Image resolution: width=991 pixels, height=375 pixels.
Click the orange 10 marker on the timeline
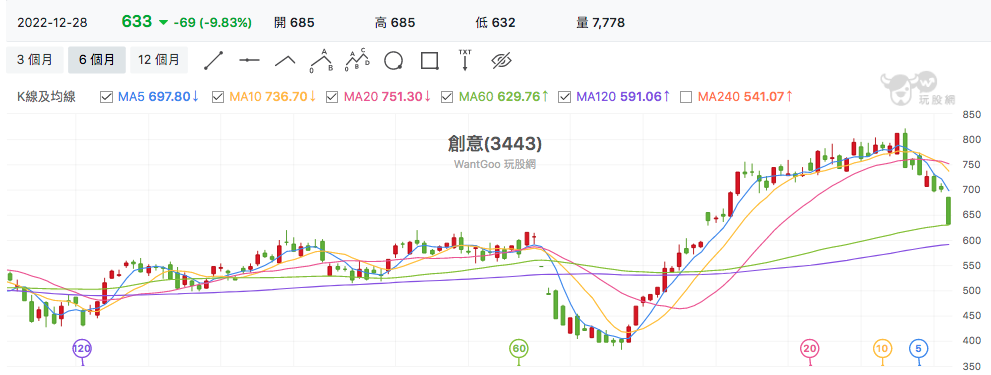tap(882, 348)
